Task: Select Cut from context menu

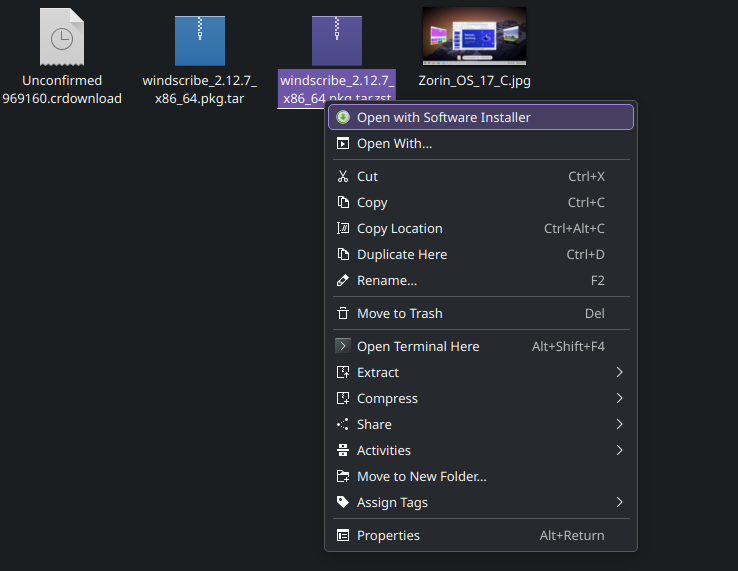Action: click(x=481, y=176)
